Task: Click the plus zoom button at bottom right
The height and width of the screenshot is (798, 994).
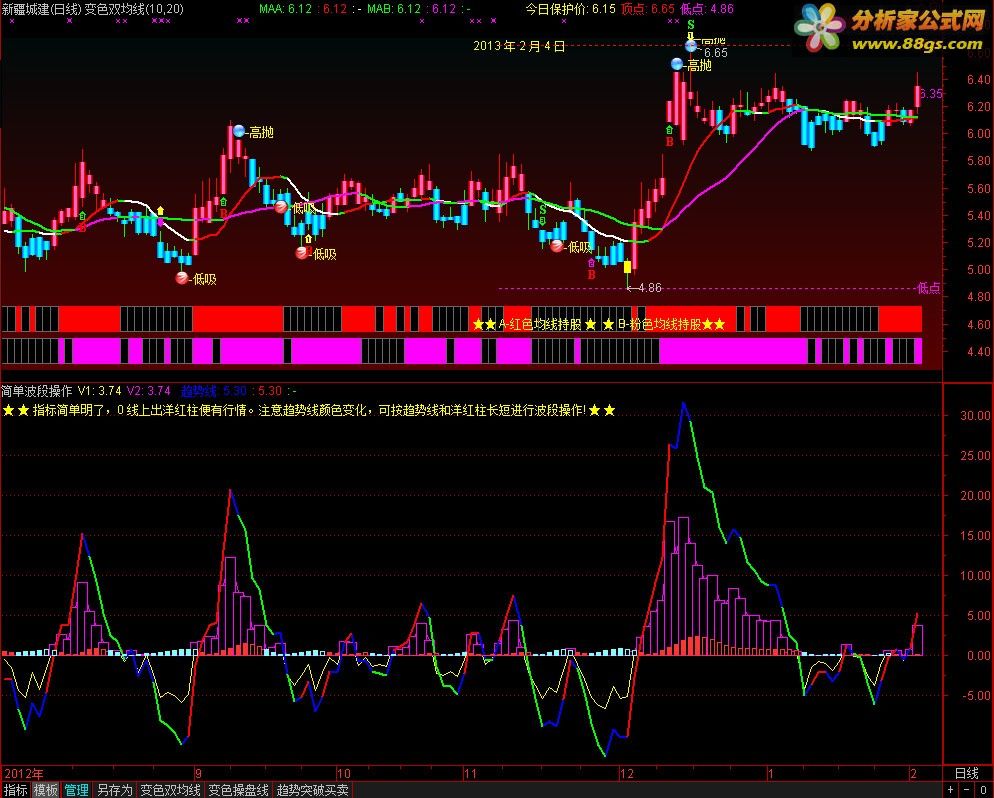Action: point(951,790)
